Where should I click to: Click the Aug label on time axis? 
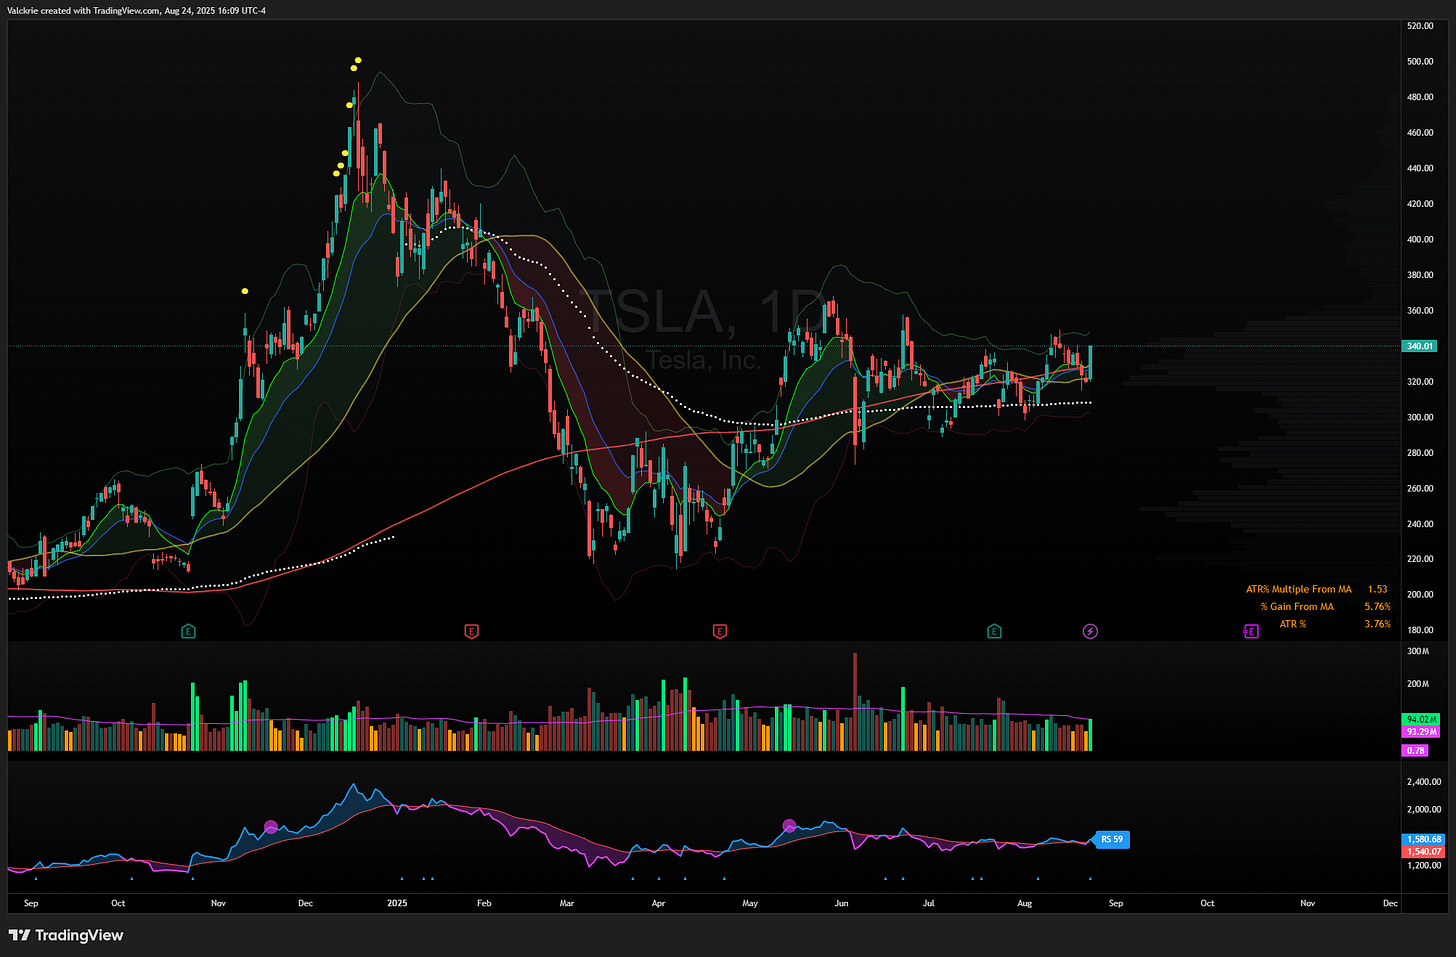(1024, 903)
